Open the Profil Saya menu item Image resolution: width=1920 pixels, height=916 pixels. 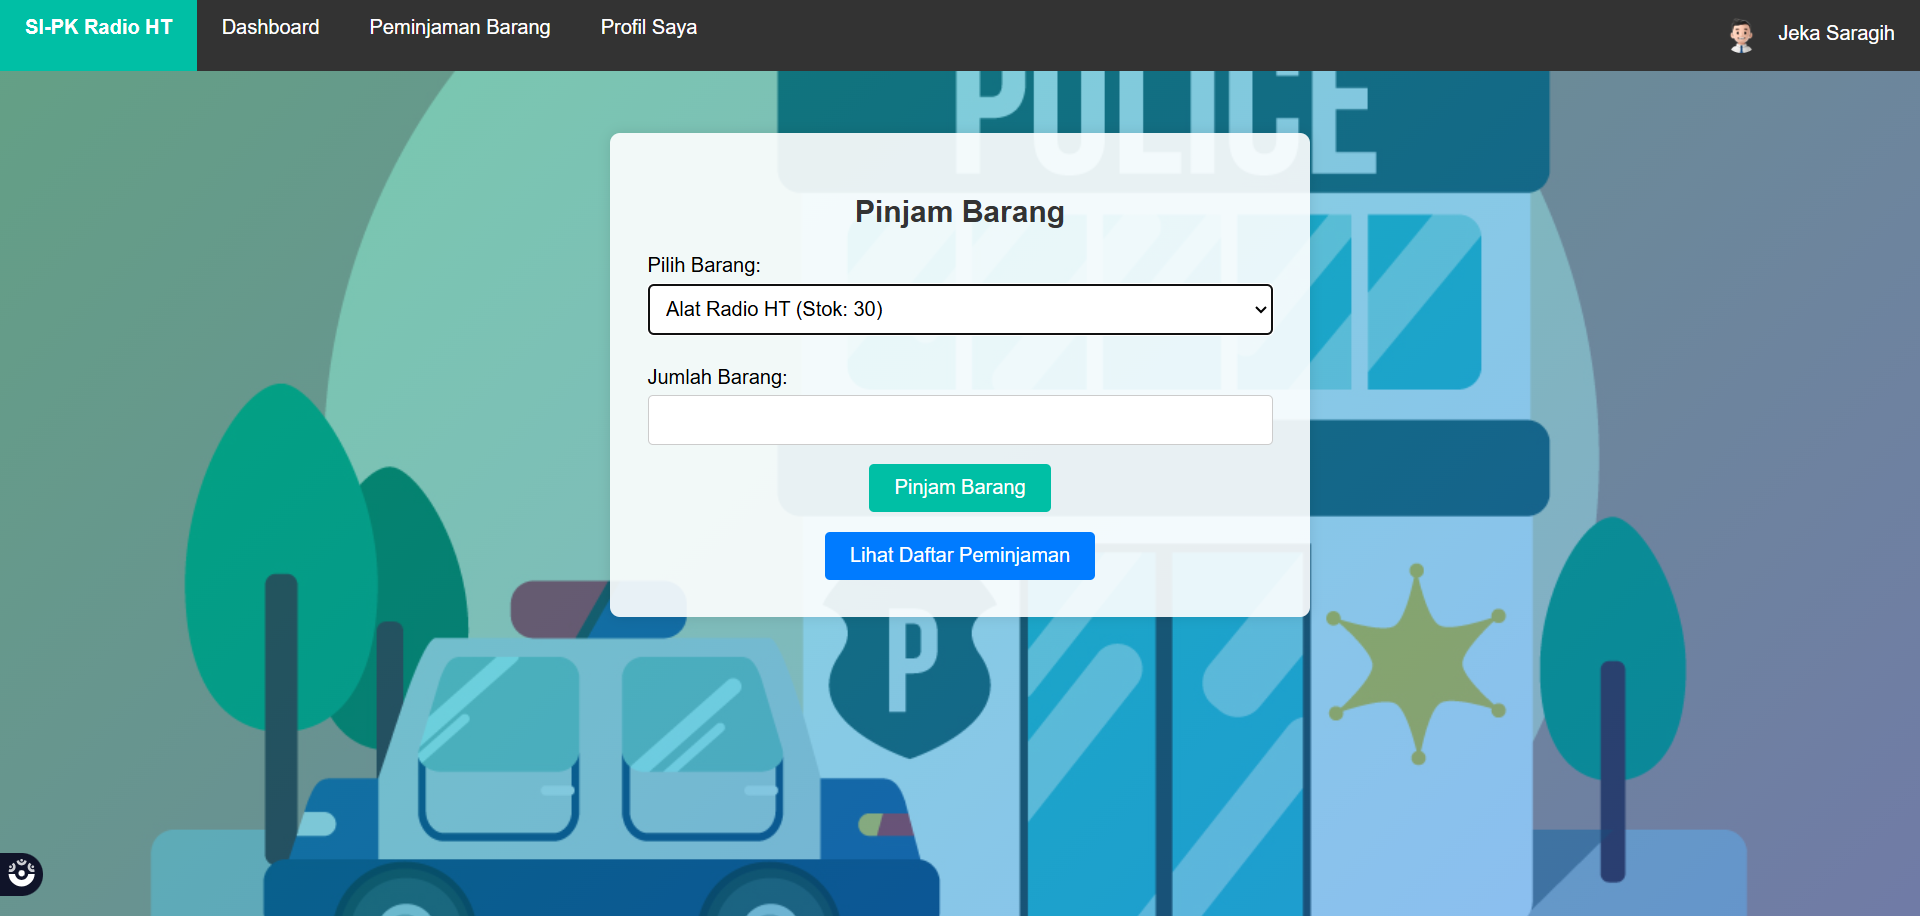649,27
